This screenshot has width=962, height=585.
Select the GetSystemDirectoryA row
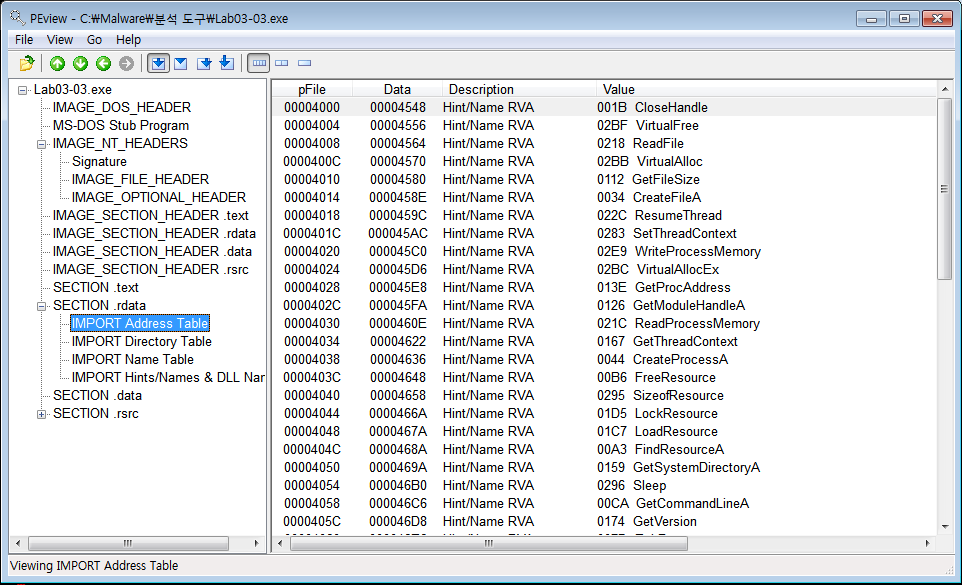(605, 467)
